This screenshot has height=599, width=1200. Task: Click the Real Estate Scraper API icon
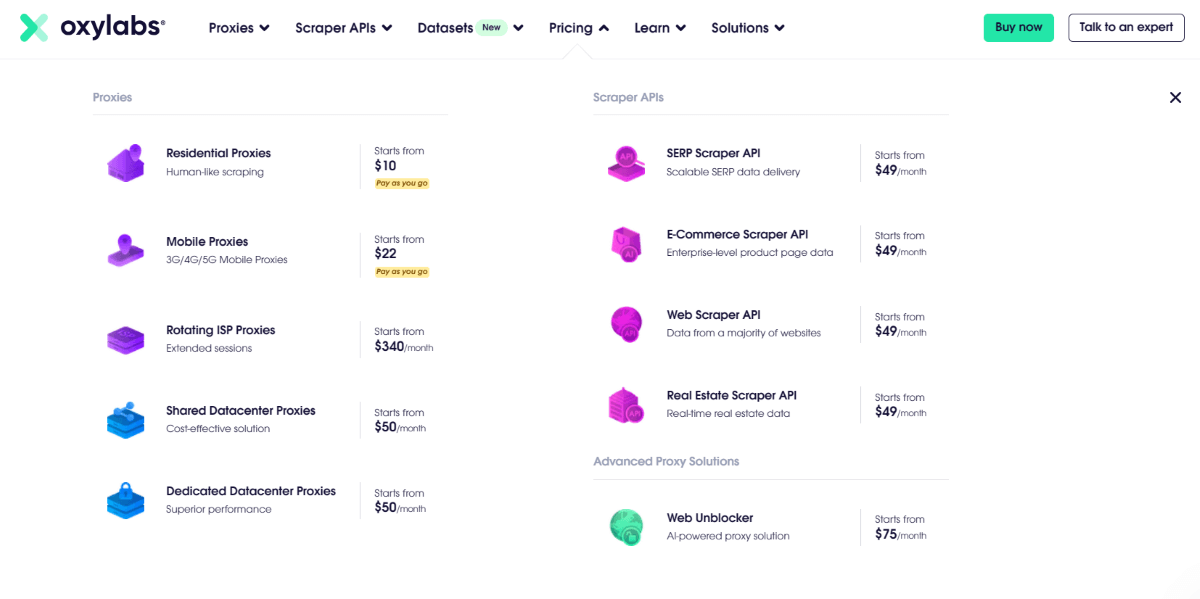point(626,404)
